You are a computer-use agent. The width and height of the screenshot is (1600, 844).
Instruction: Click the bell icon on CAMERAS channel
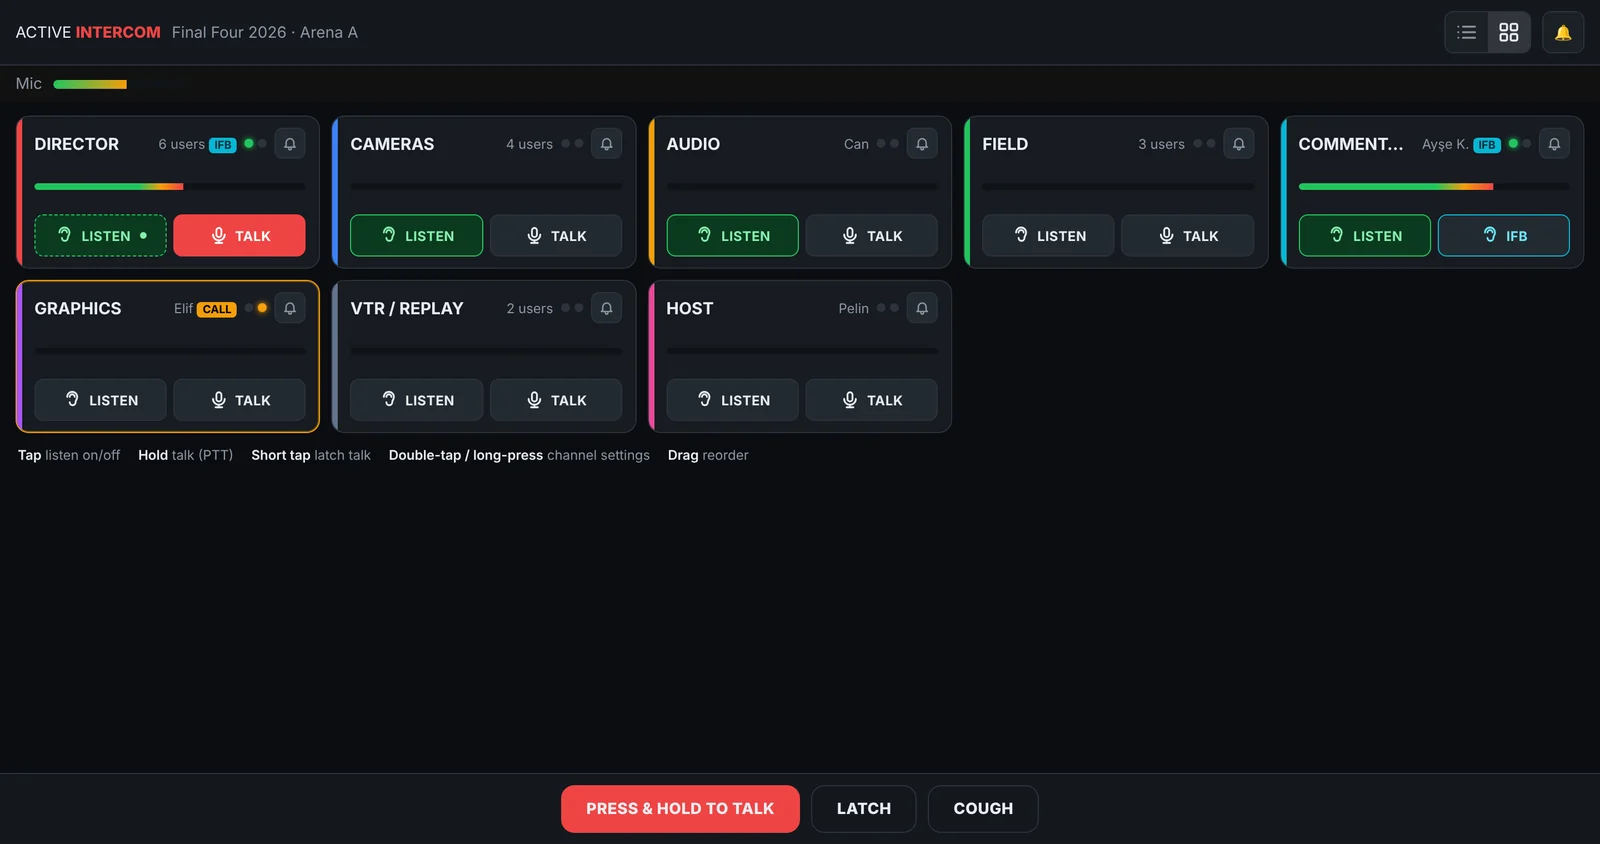tap(606, 144)
